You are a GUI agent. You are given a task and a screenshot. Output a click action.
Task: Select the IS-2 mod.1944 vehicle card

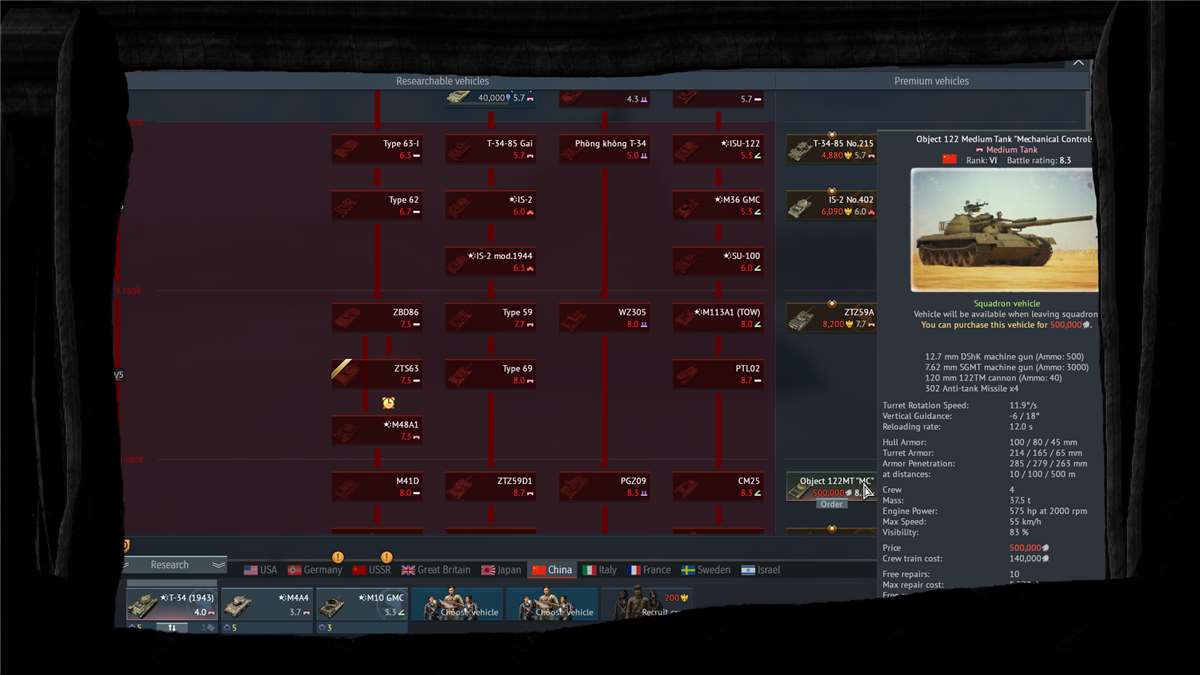coord(491,261)
